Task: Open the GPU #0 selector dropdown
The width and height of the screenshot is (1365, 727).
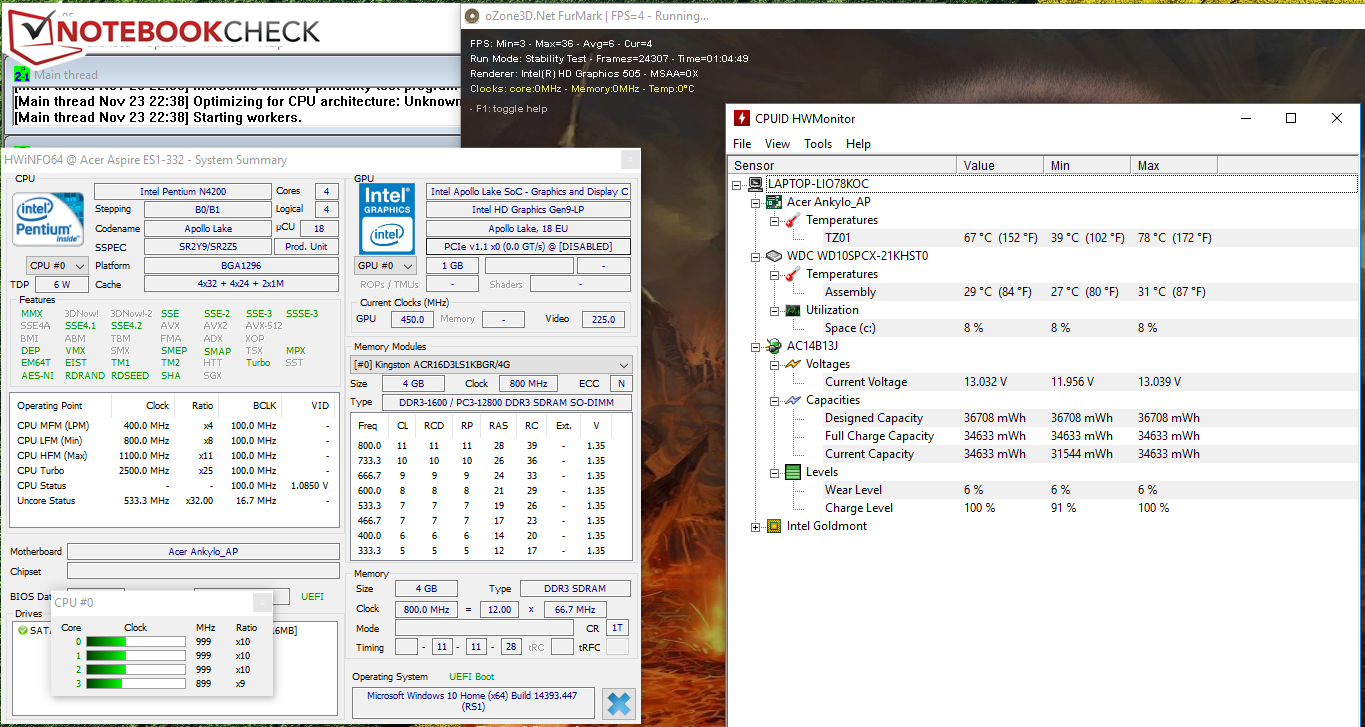Action: point(385,266)
